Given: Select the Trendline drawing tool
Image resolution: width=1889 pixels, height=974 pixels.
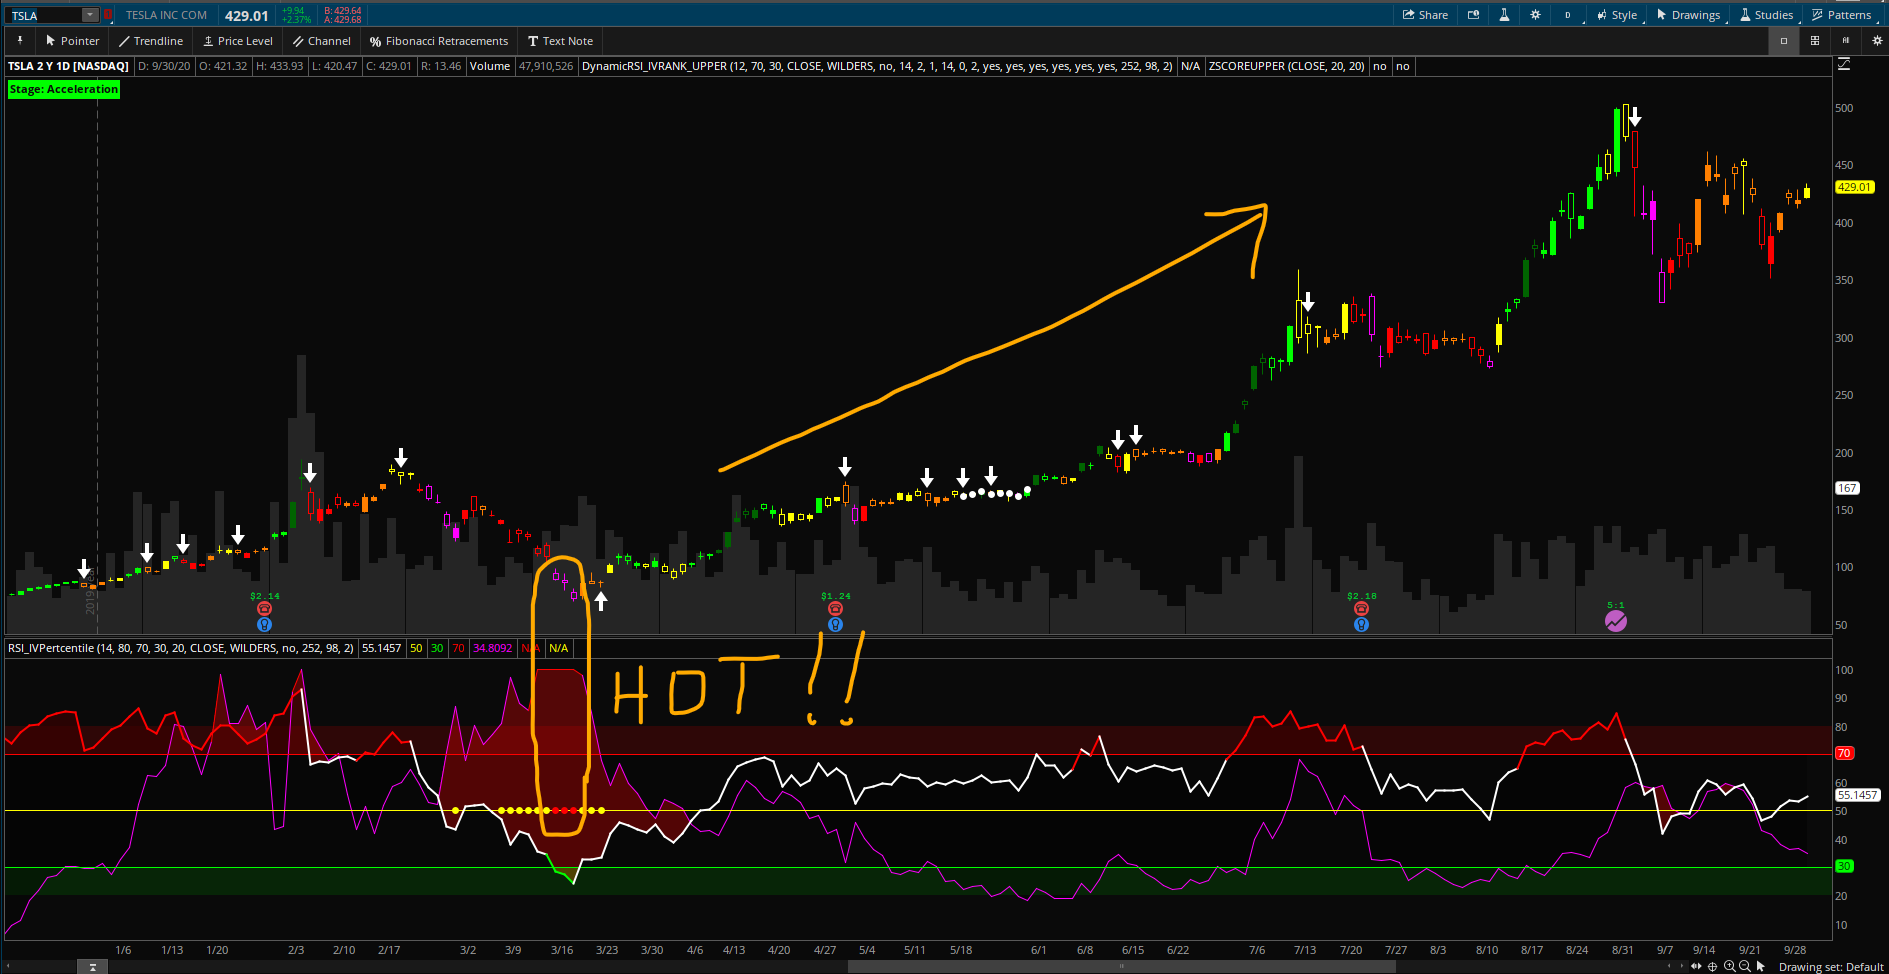Looking at the screenshot, I should coord(151,41).
